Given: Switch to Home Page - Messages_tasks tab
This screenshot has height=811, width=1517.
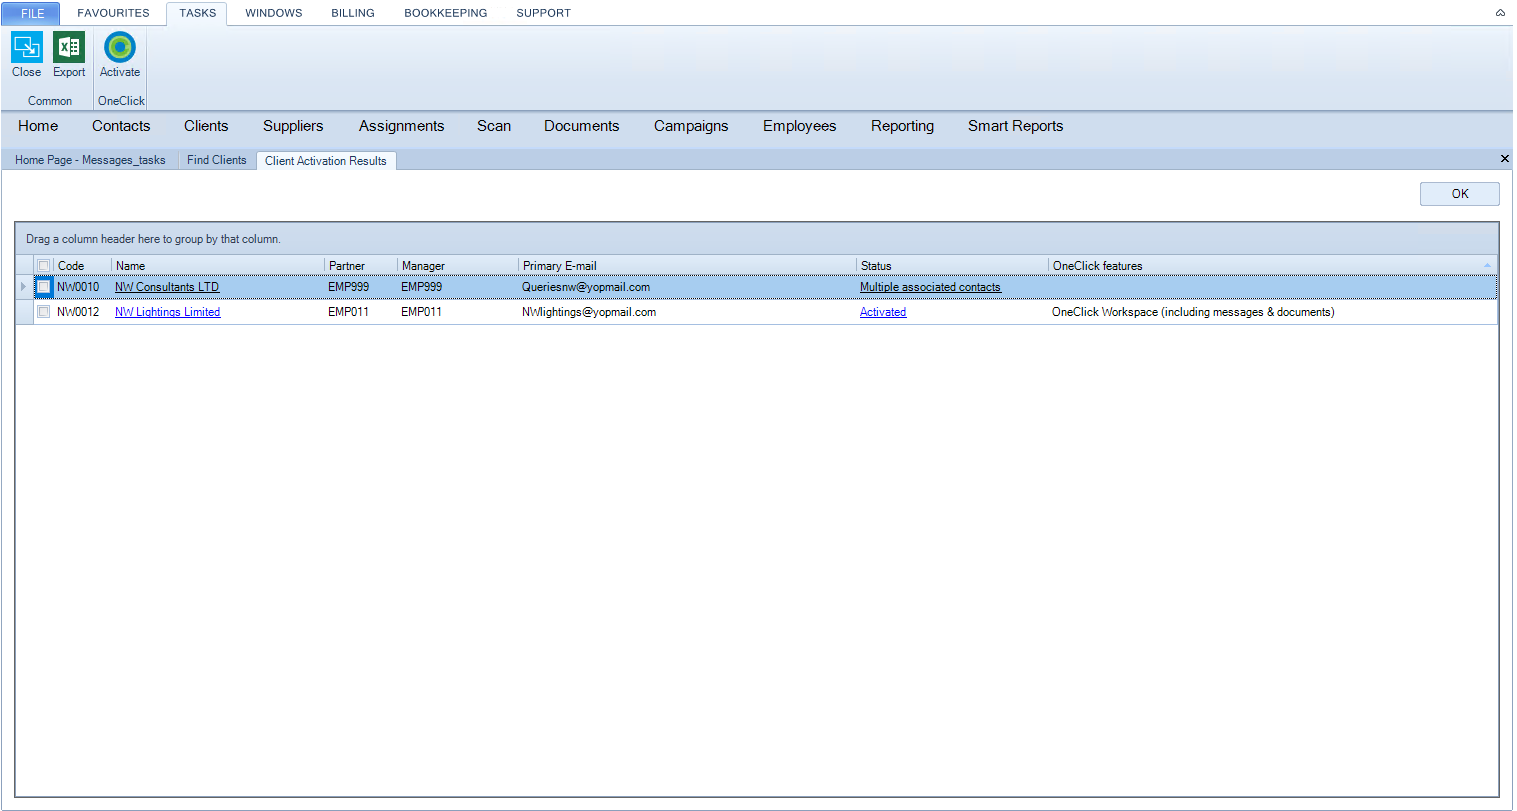Looking at the screenshot, I should (x=90, y=160).
